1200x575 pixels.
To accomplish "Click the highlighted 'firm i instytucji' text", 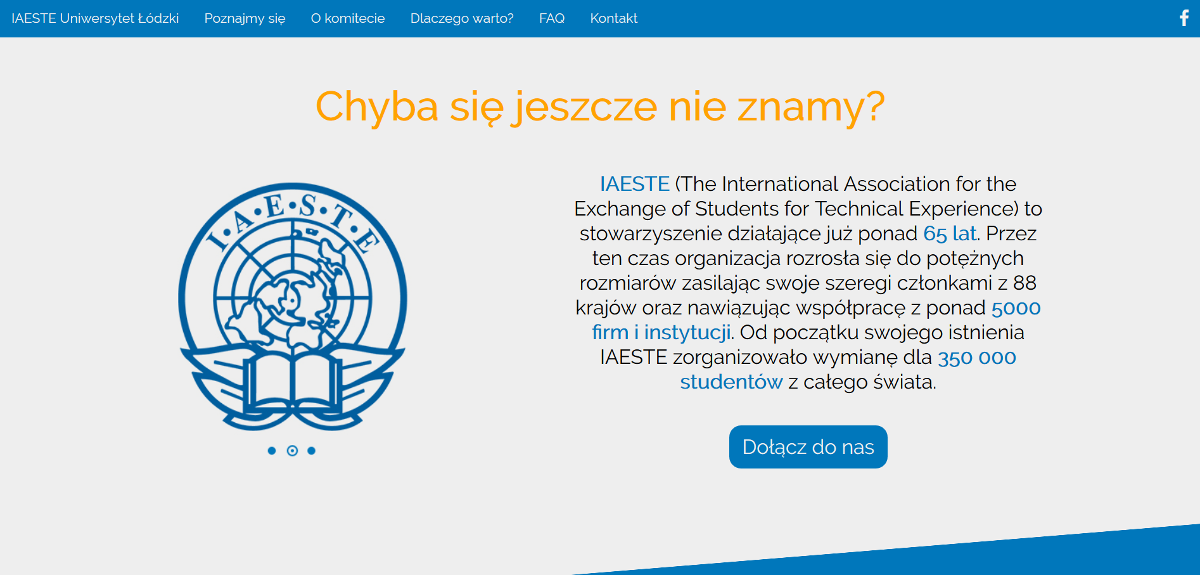I will tap(662, 332).
